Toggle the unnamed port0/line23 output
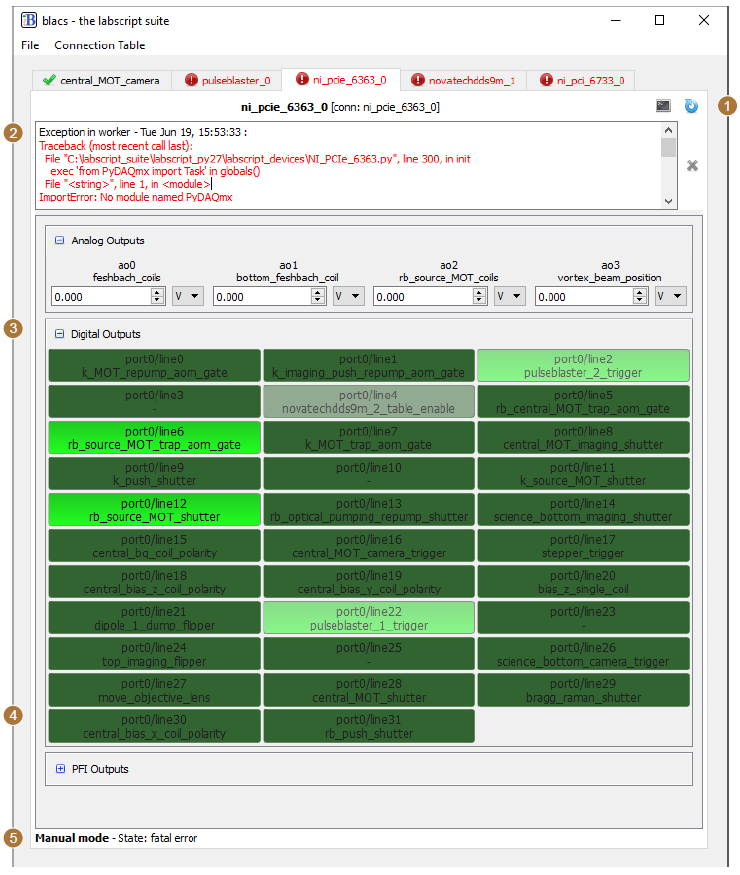Viewport: 740px width, 875px height. (583, 618)
